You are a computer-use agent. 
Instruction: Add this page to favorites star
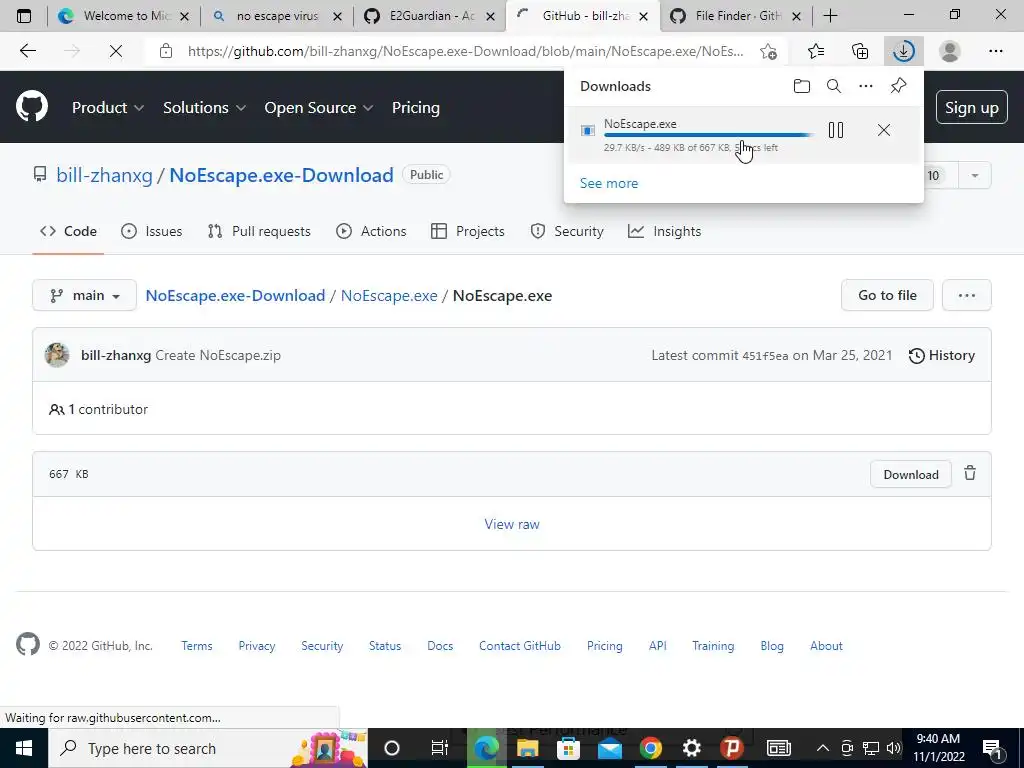[768, 51]
